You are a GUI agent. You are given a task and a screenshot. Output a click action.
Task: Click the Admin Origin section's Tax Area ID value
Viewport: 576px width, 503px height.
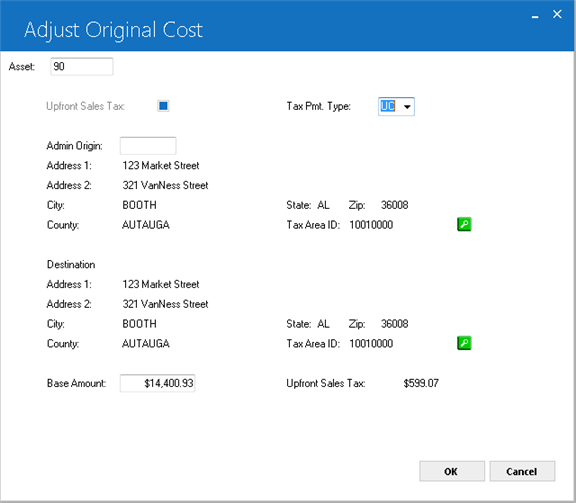[371, 224]
